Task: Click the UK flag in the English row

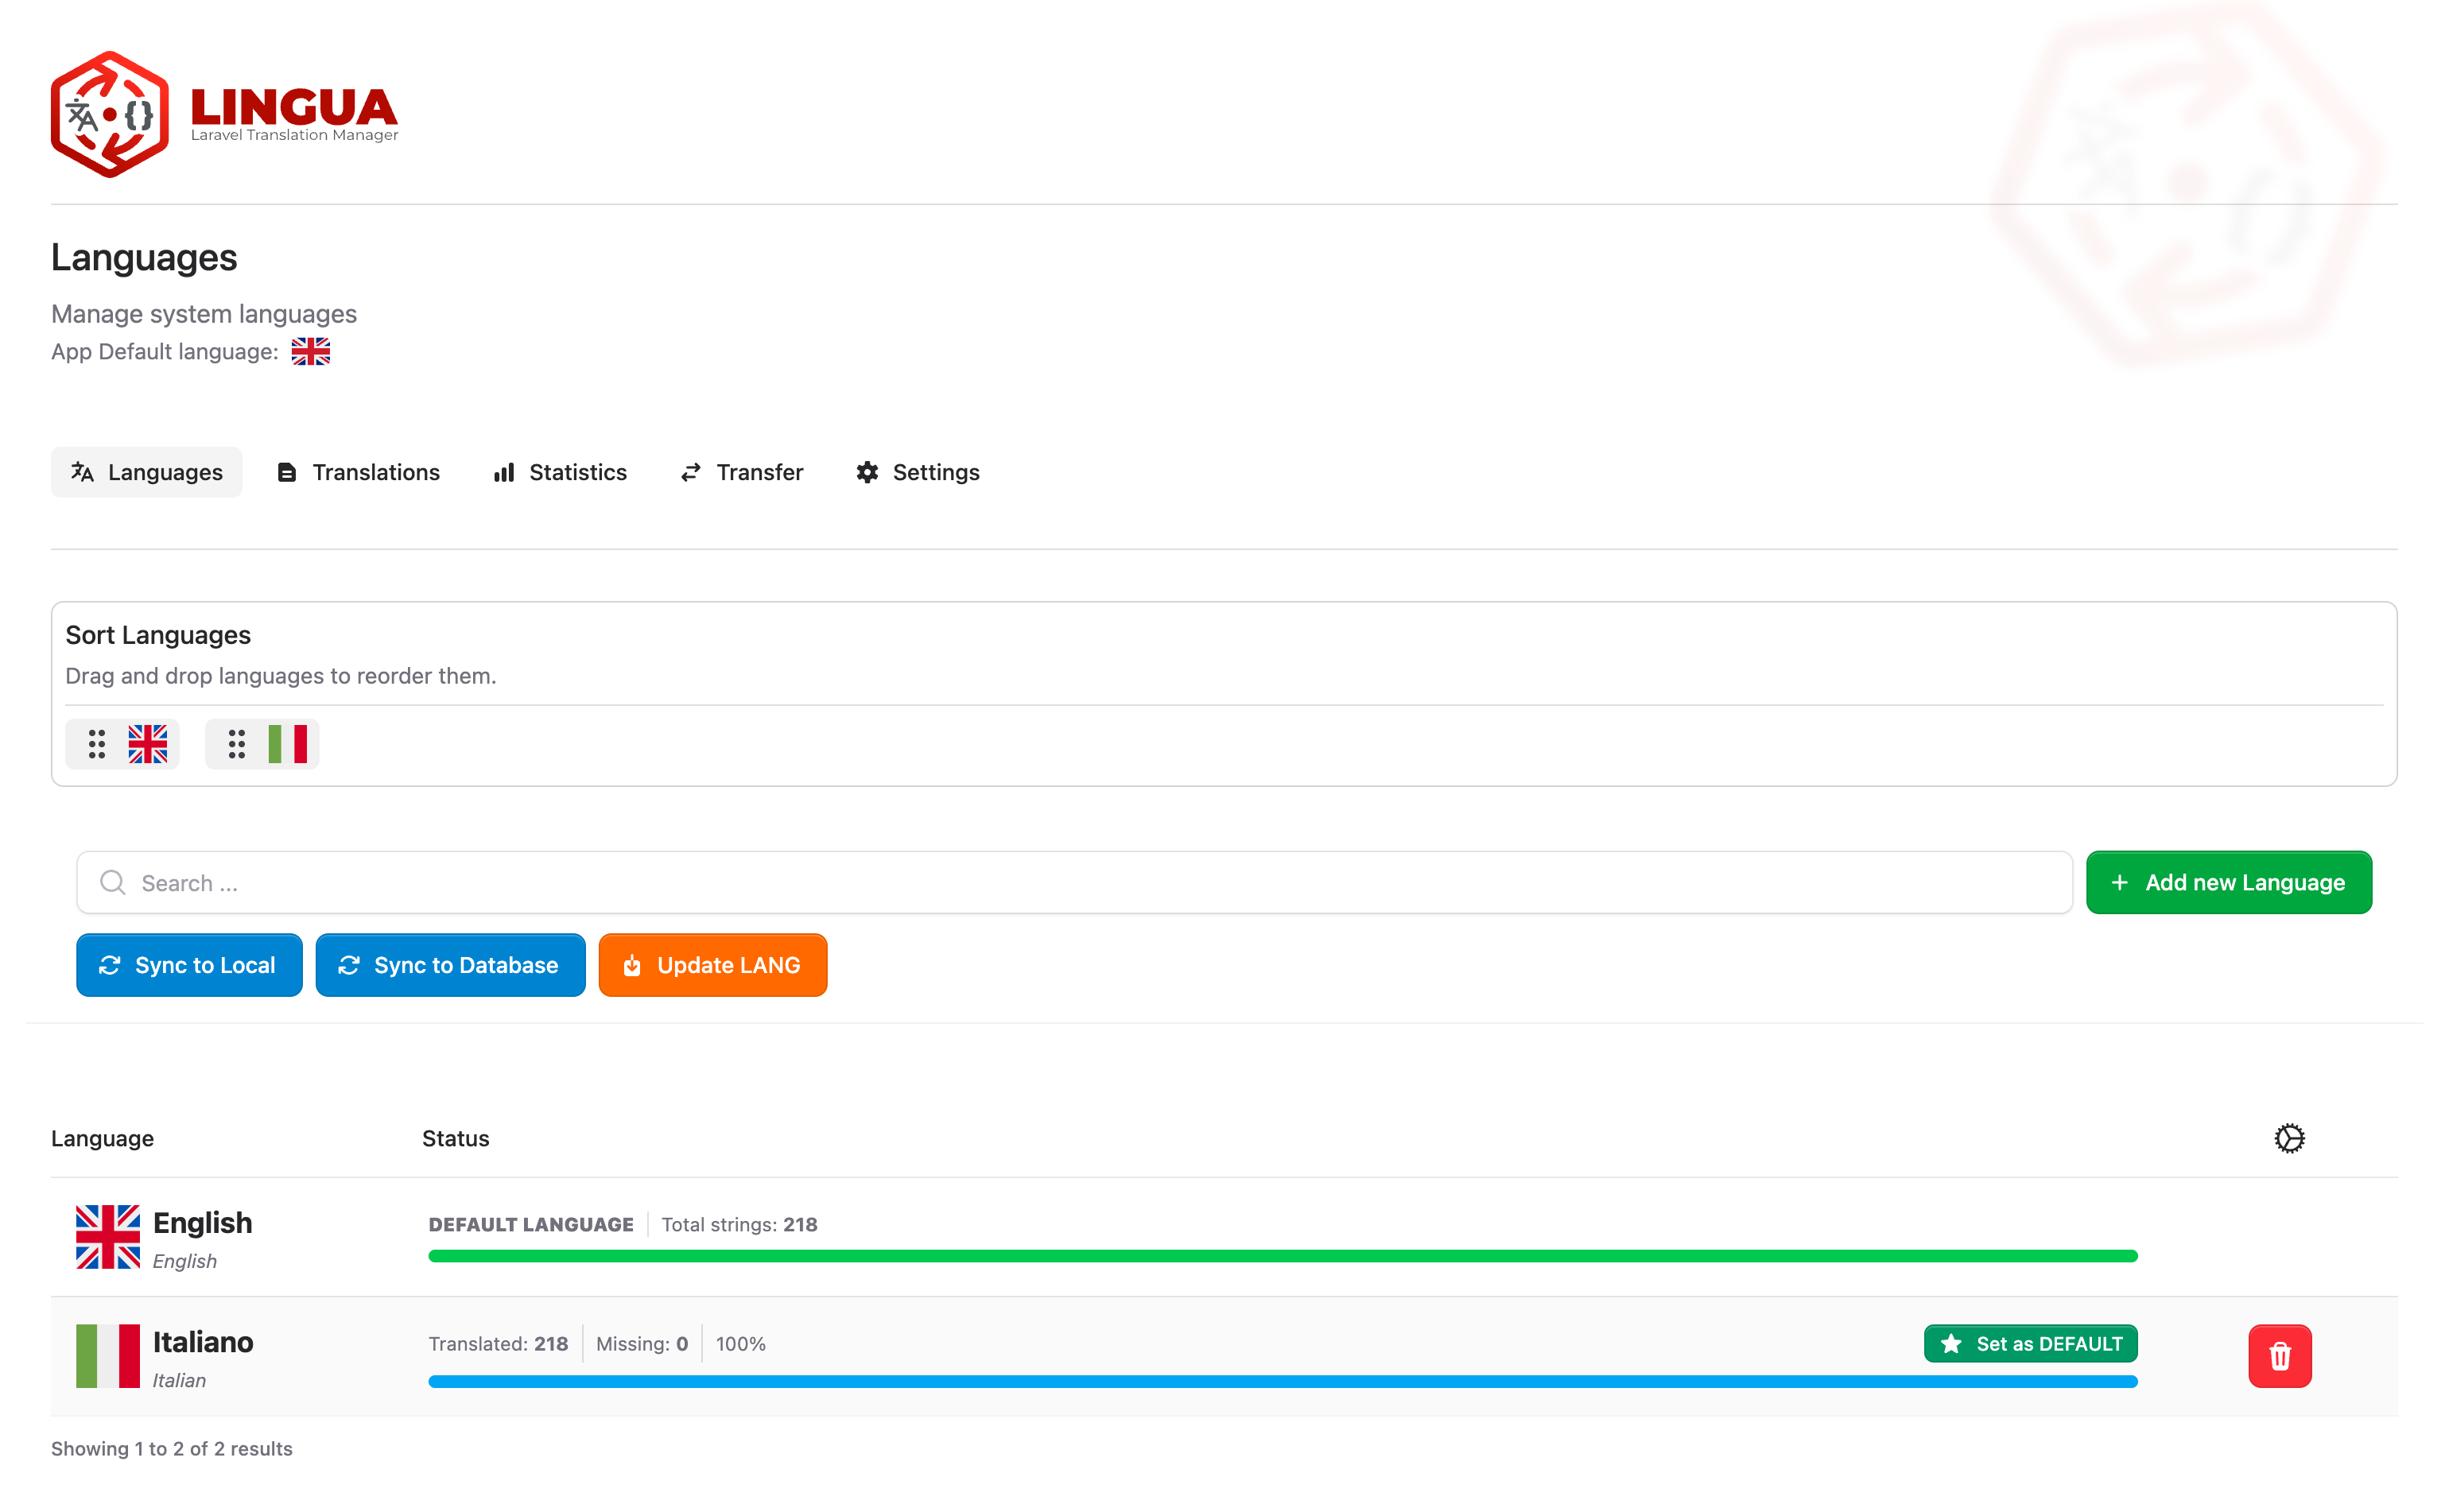Action: [108, 1237]
